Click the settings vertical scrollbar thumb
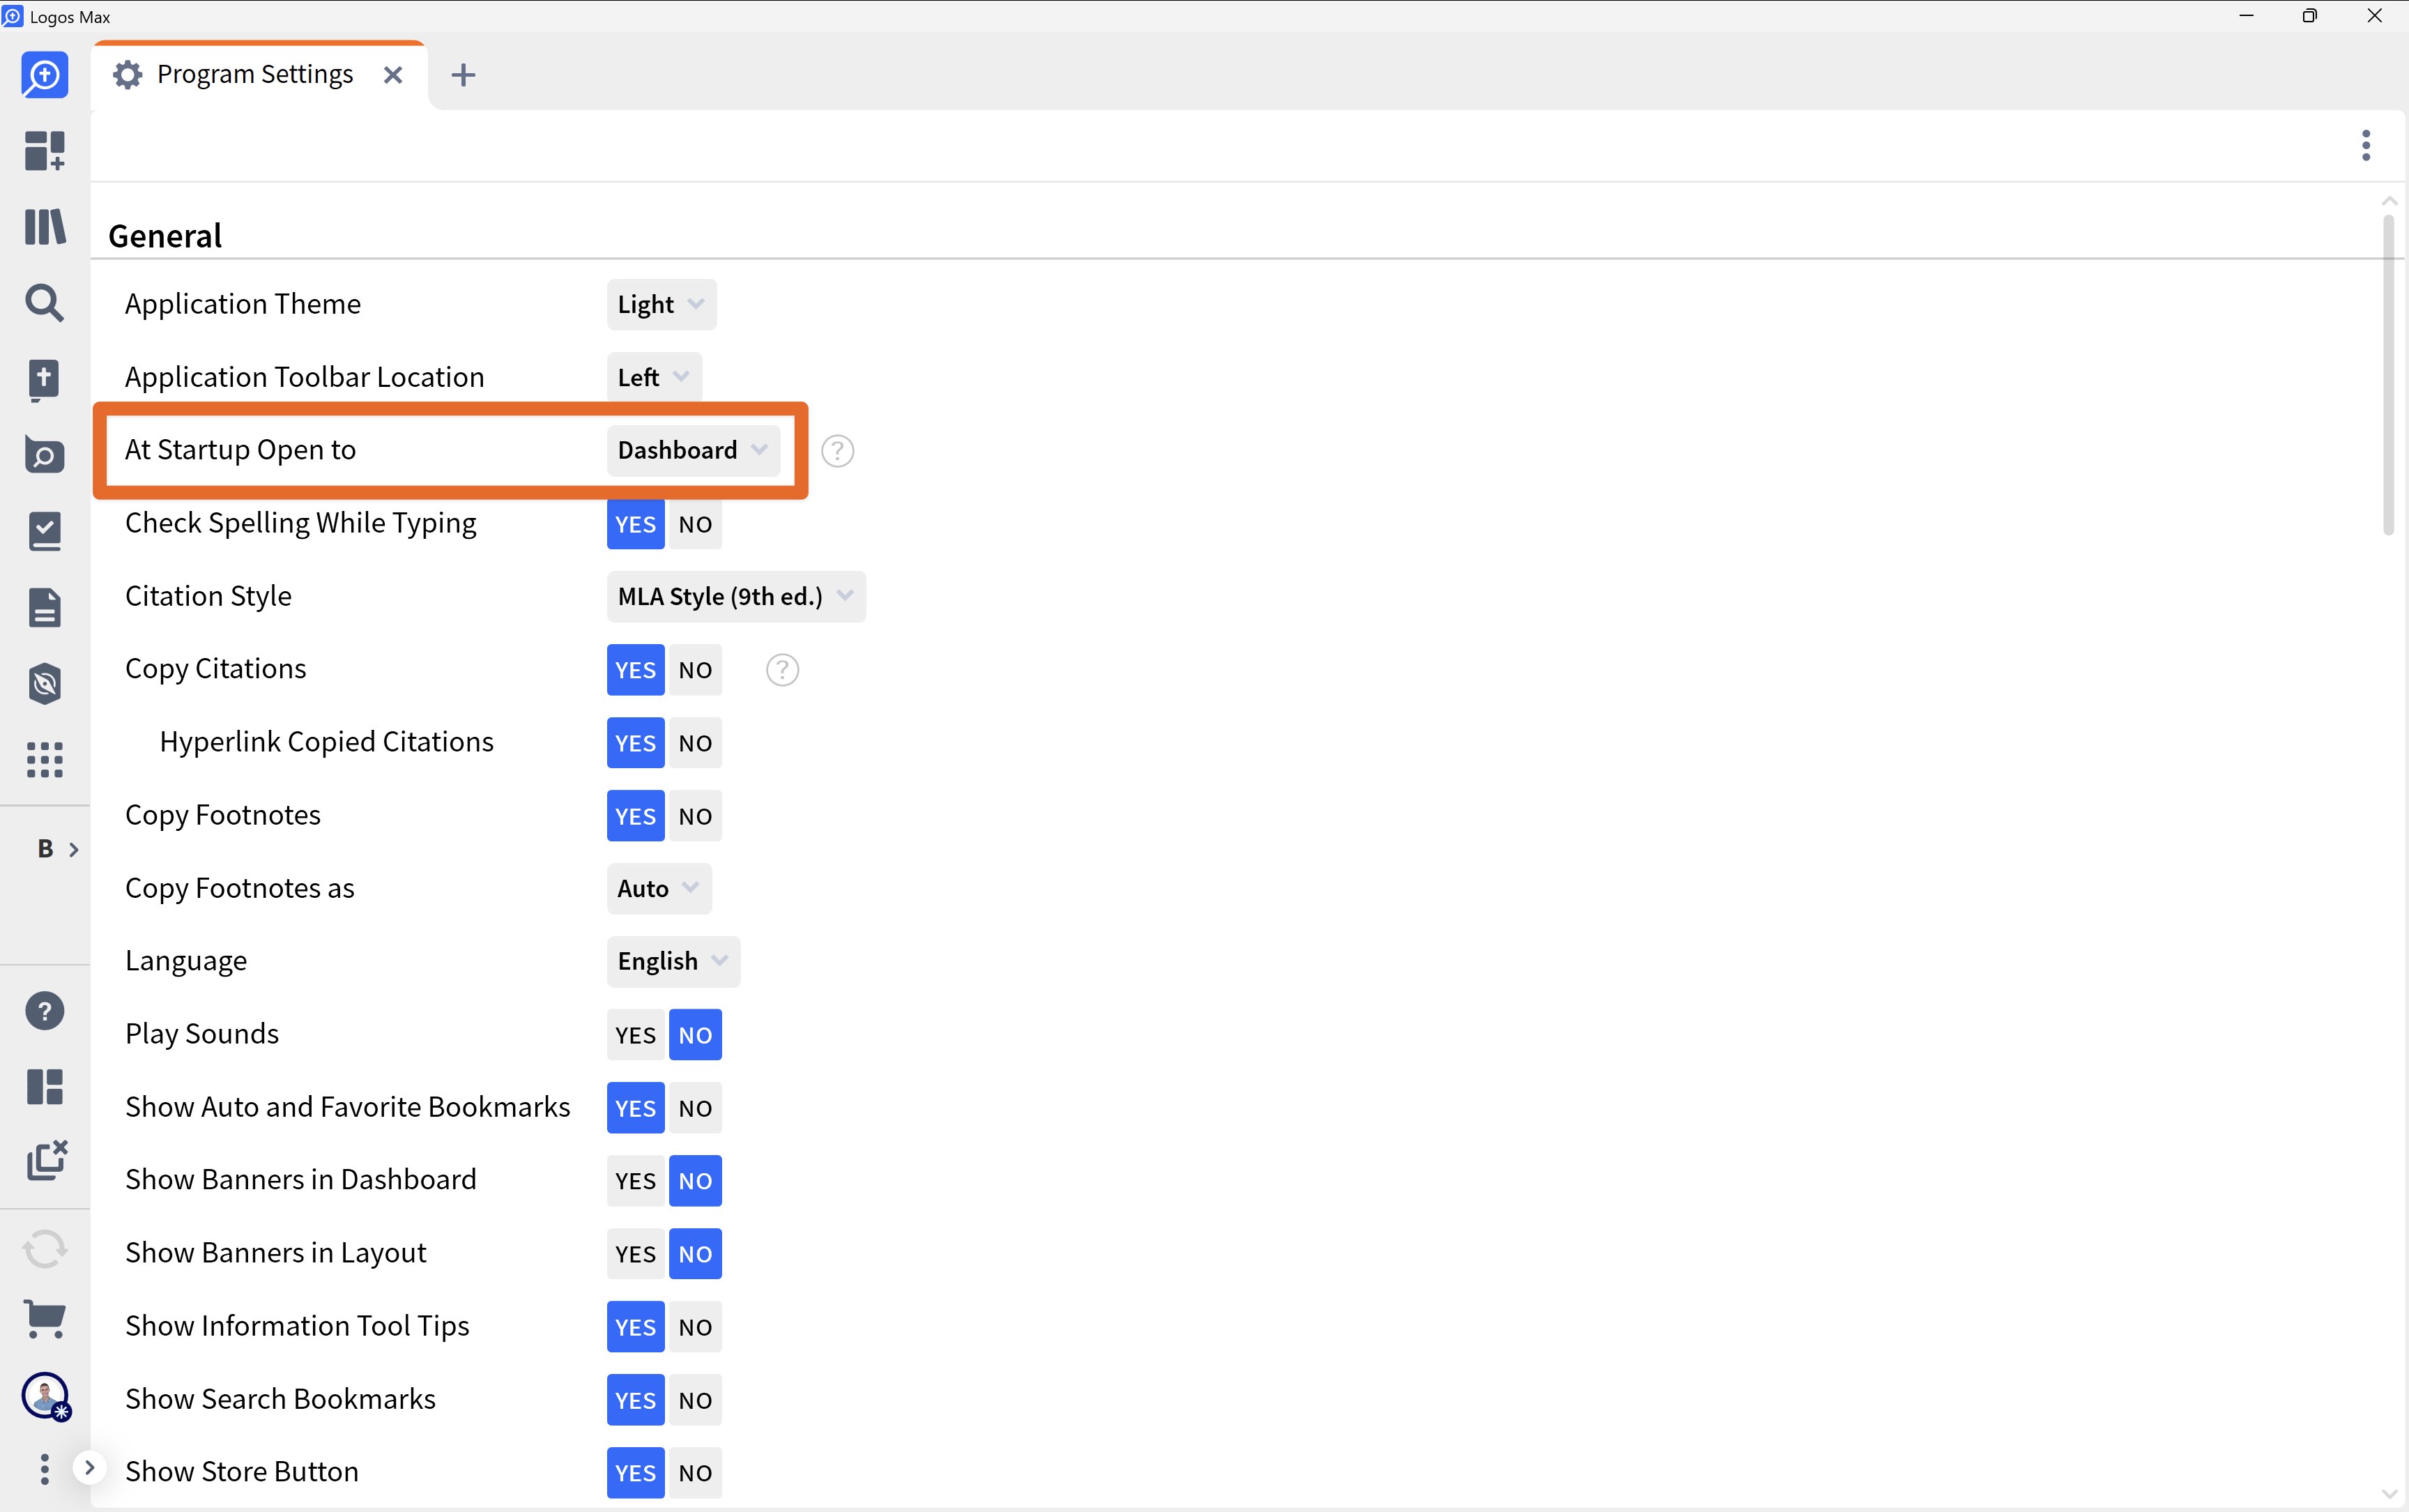This screenshot has height=1512, width=2409. coord(2388,375)
